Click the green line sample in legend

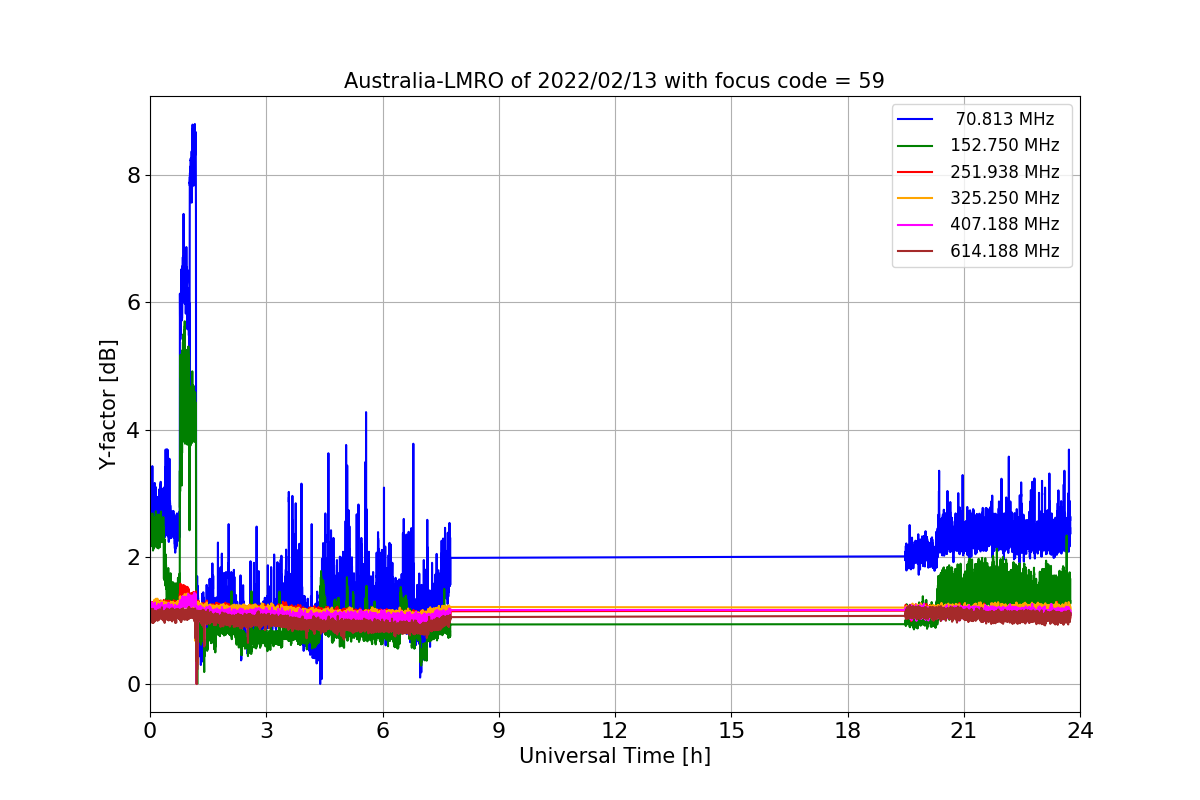click(915, 146)
